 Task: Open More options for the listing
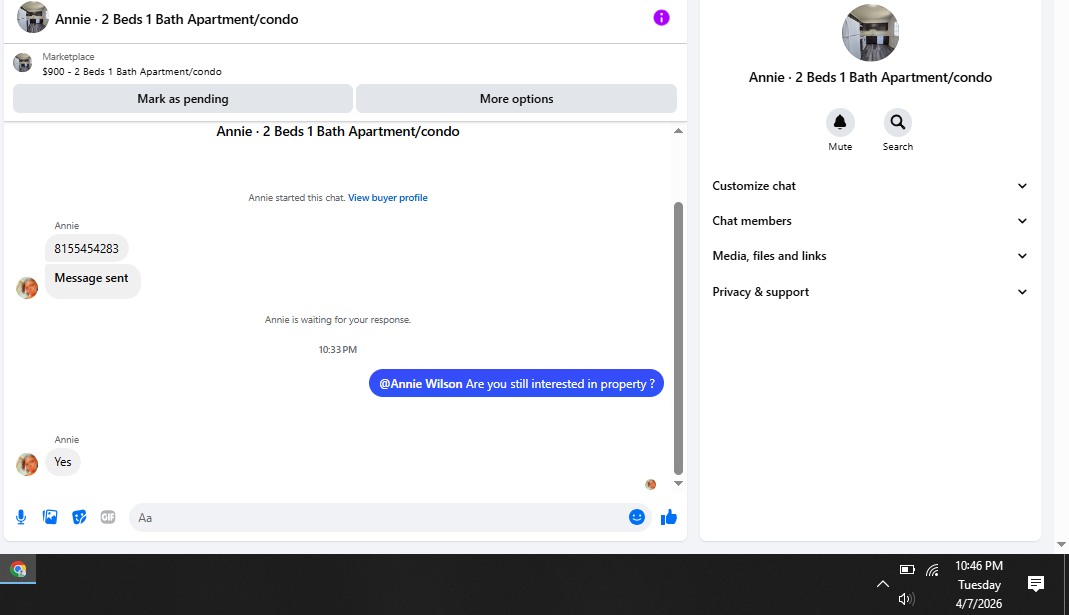tap(516, 99)
